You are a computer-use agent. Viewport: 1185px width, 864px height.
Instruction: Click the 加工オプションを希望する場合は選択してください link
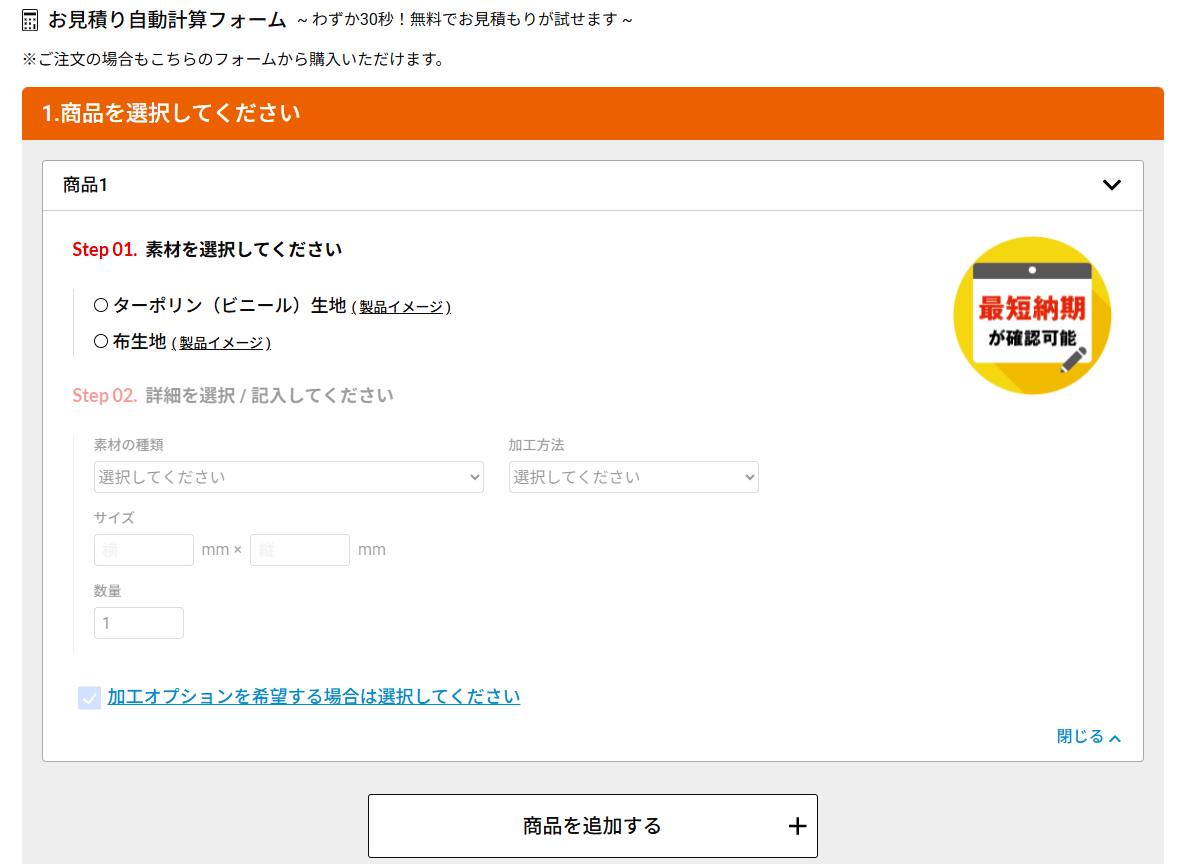314,697
